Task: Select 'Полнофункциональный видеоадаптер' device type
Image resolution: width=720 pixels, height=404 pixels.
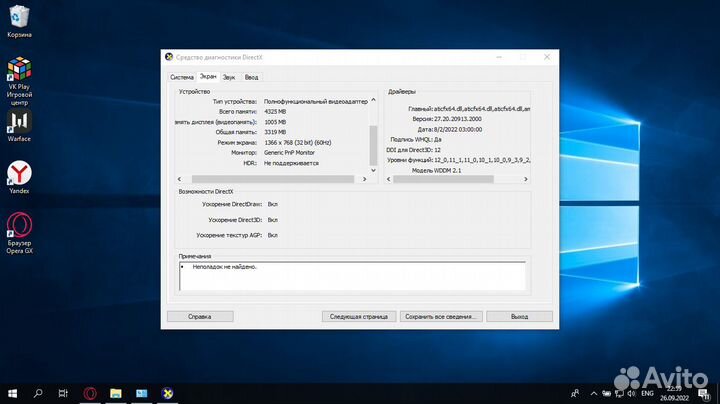Action: [x=315, y=101]
